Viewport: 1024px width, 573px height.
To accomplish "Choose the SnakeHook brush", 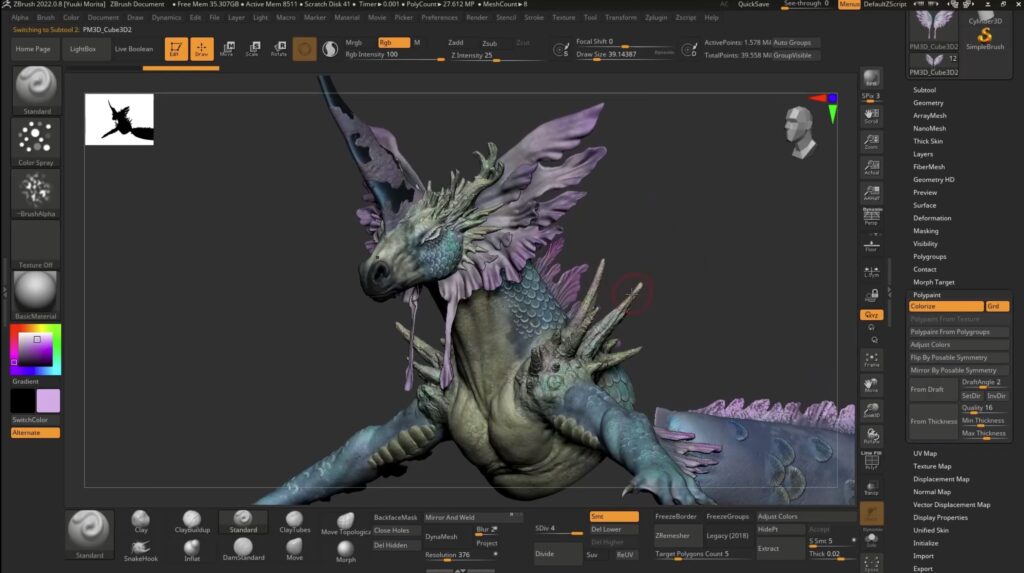I will pyautogui.click(x=140, y=546).
